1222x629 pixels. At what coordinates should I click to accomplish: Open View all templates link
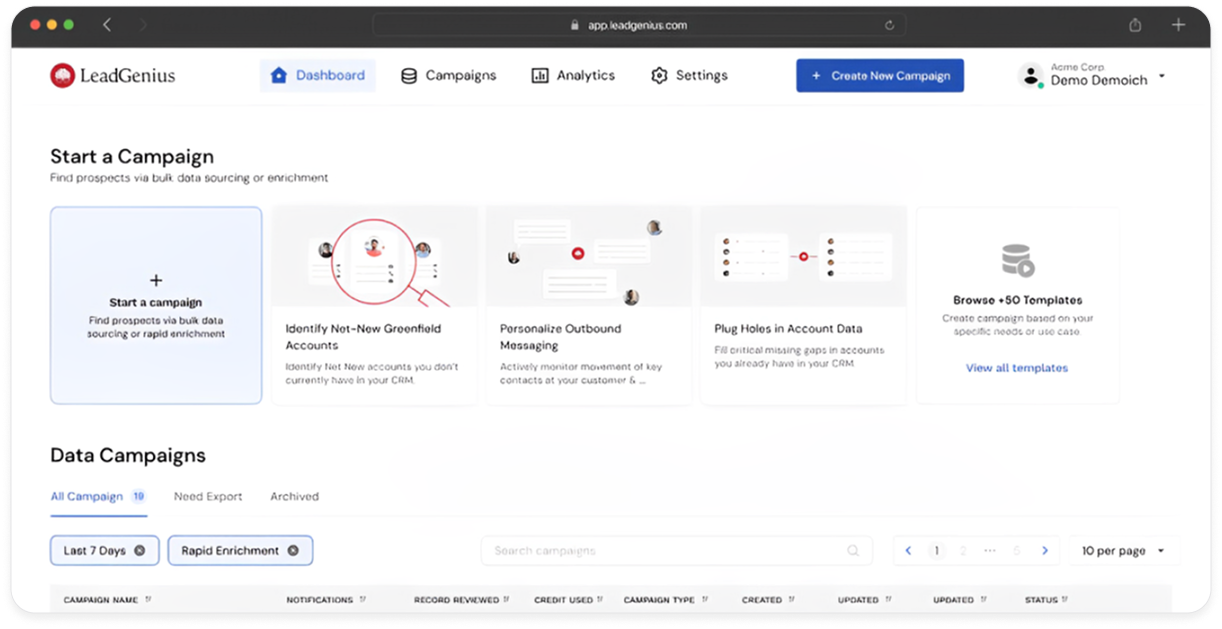[x=1017, y=369]
